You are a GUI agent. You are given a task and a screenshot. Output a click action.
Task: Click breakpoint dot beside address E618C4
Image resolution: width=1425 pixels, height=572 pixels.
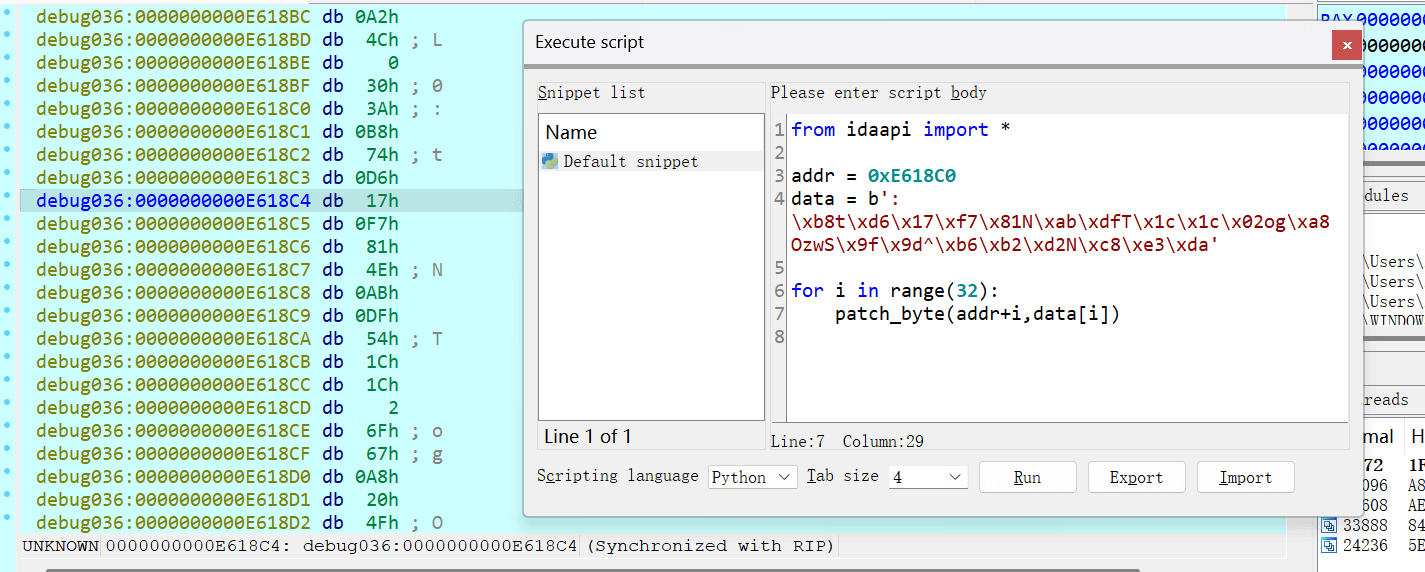(8, 200)
